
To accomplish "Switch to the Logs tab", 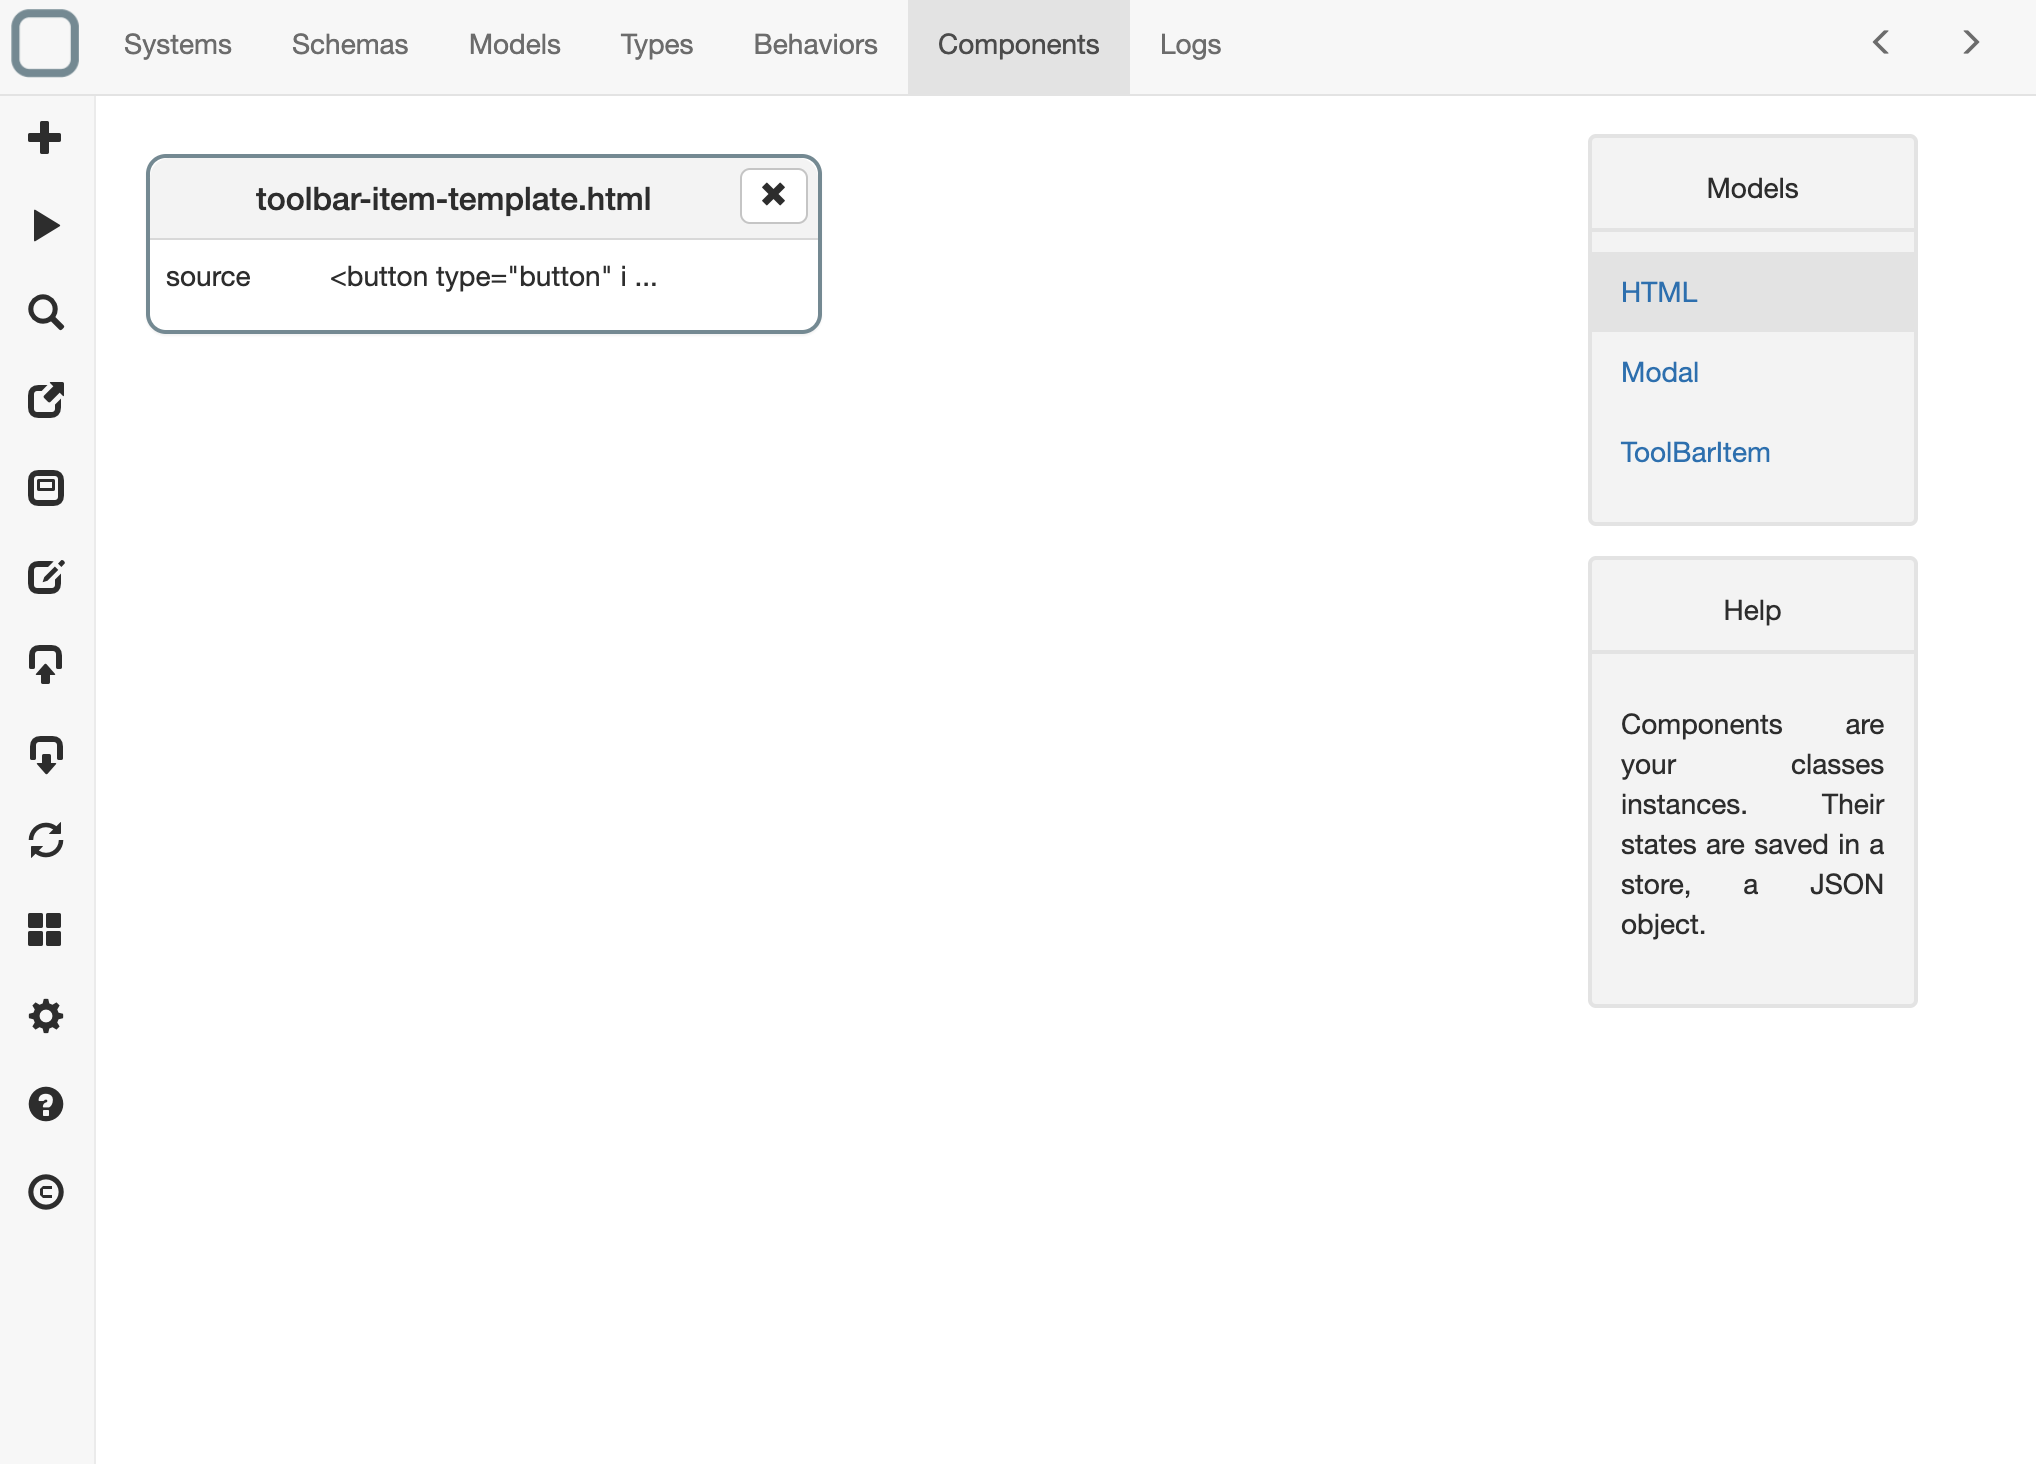I will (1191, 45).
